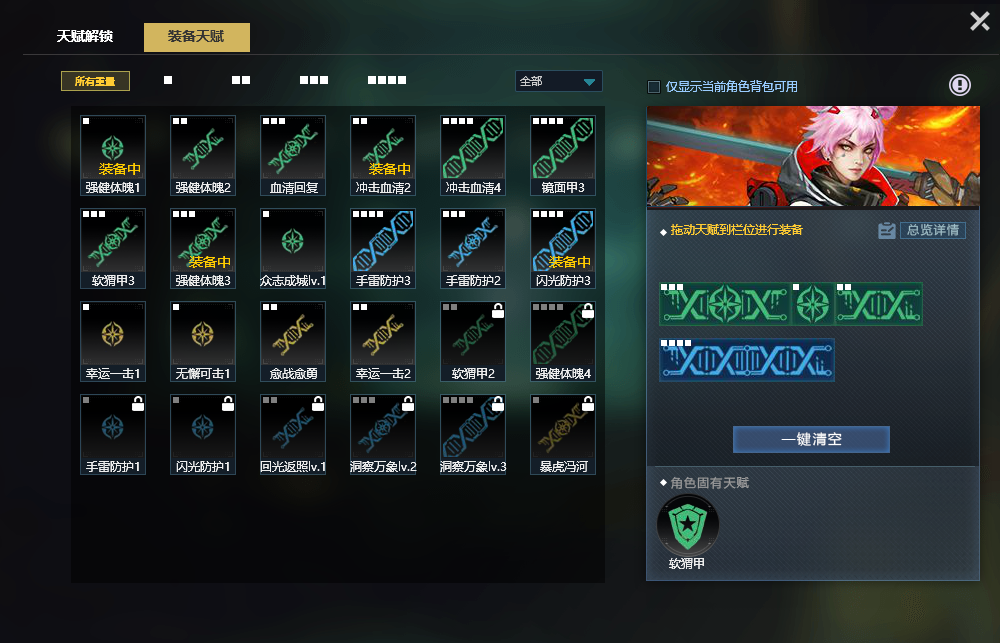Open 总览详情 overview details

[x=932, y=230]
